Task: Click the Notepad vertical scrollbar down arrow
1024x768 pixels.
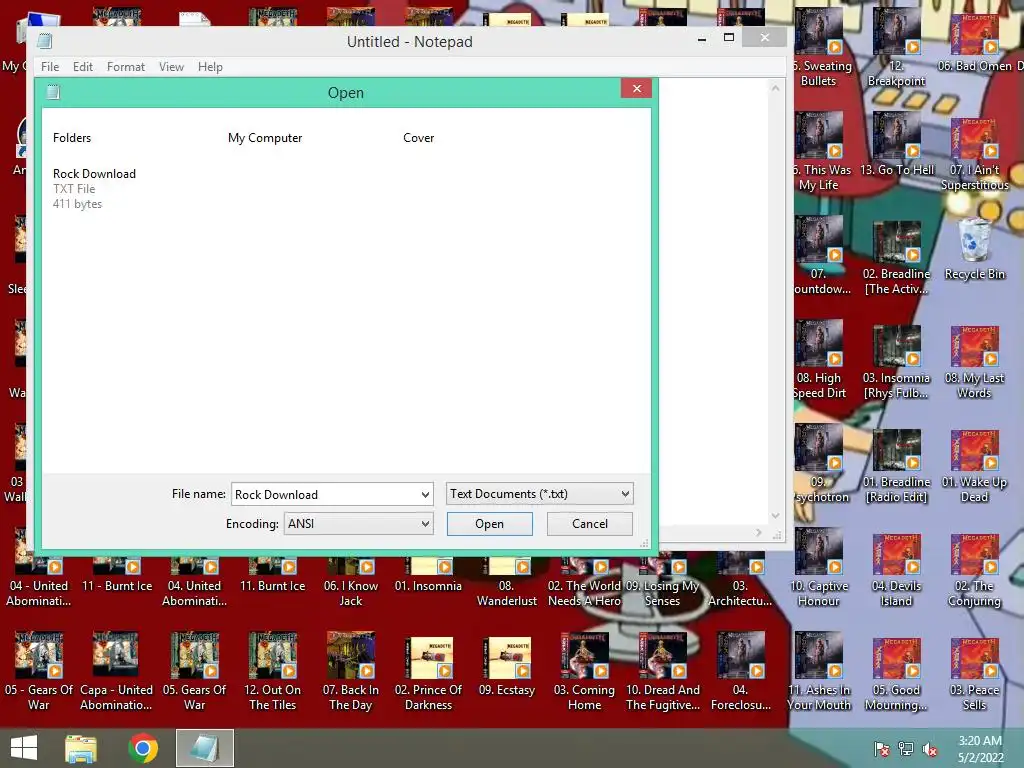Action: [776, 515]
